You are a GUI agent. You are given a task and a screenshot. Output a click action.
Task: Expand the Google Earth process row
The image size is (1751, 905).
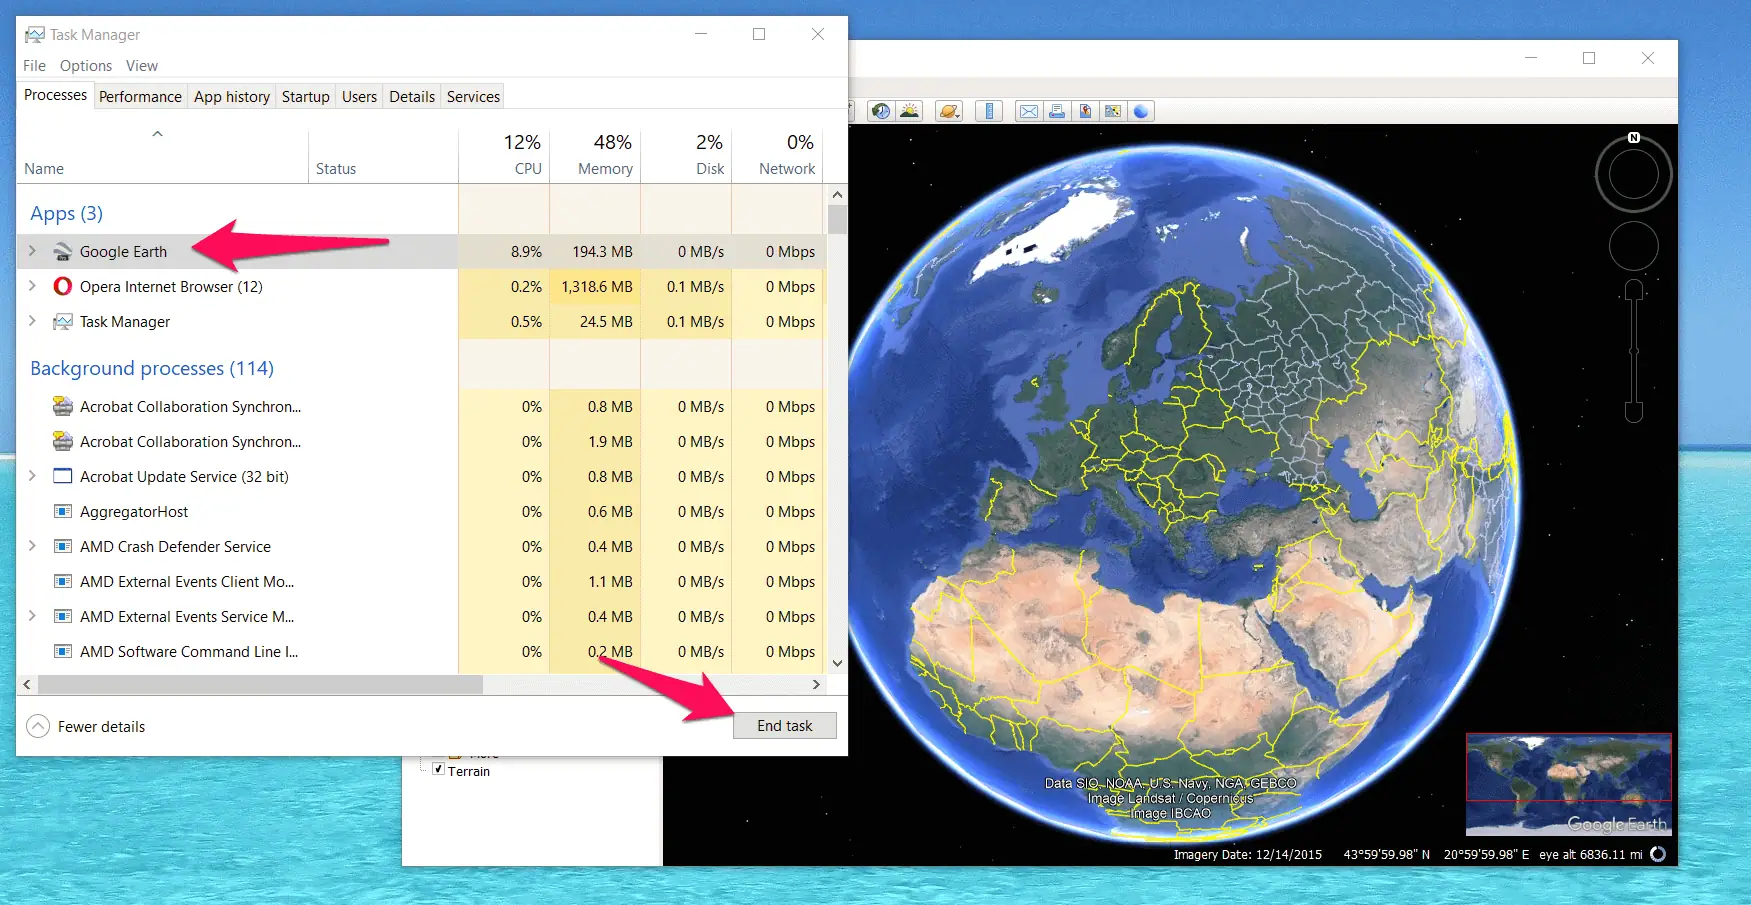32,251
